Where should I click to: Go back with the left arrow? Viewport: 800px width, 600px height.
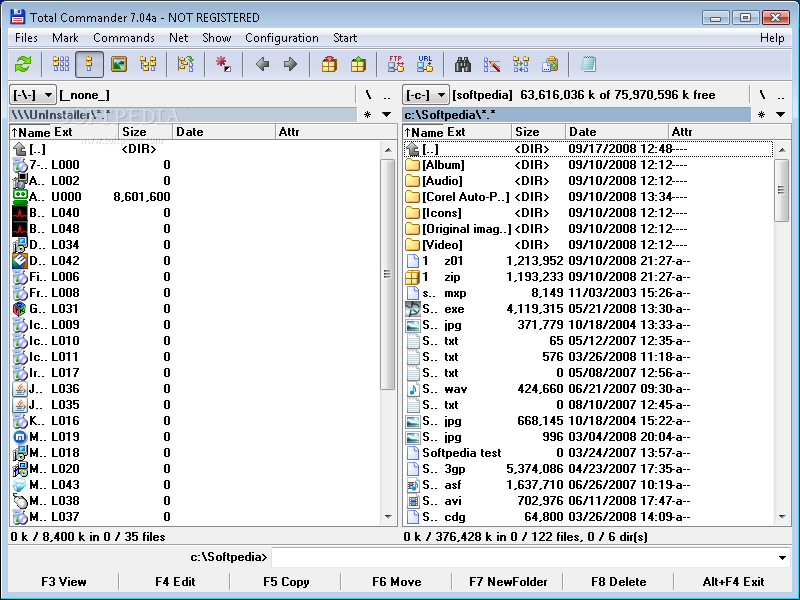262,64
